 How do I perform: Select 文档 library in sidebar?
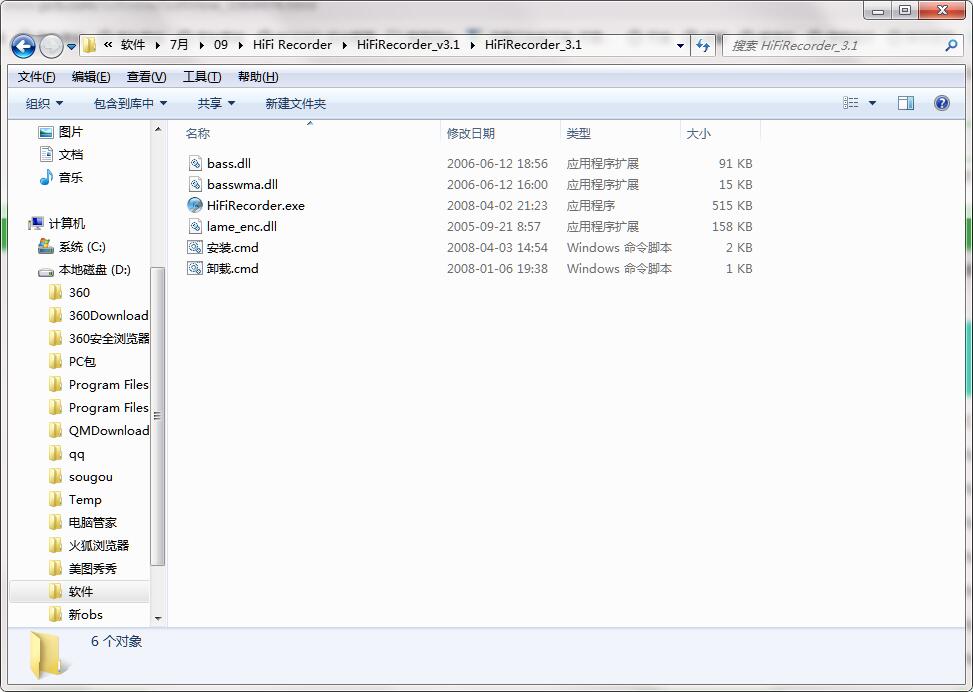60,155
